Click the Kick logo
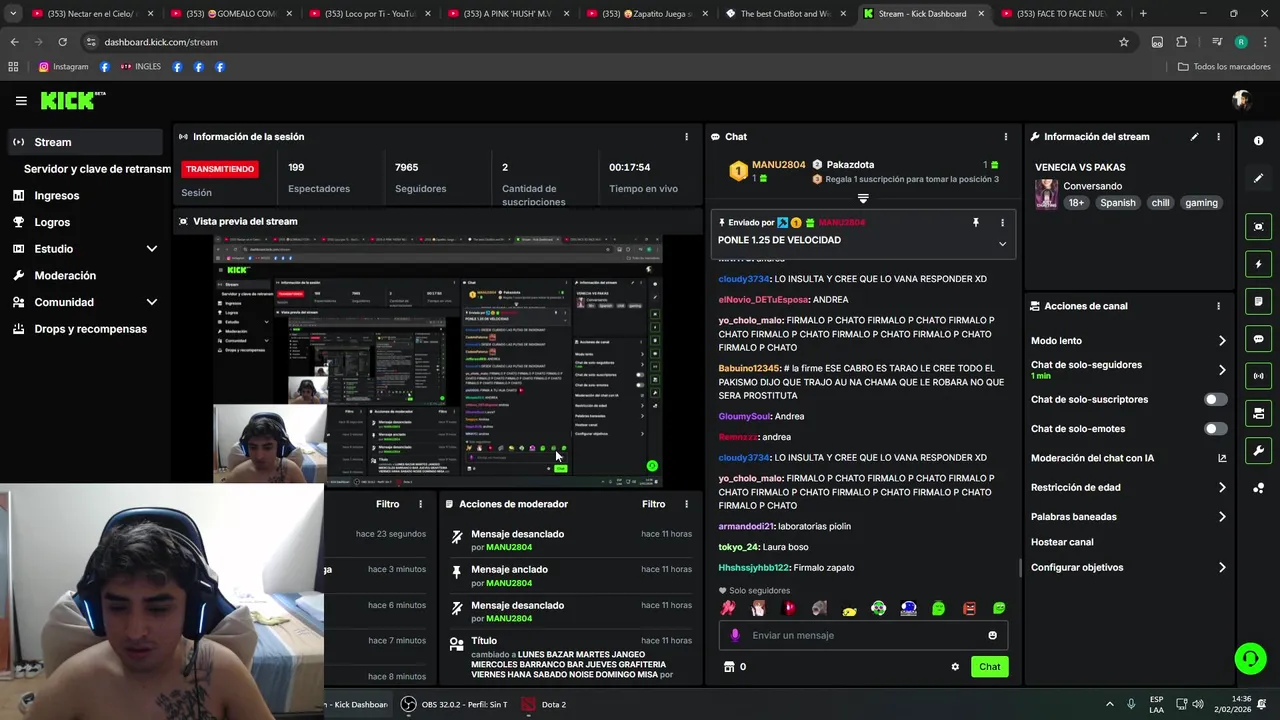This screenshot has height=720, width=1280. click(68, 100)
